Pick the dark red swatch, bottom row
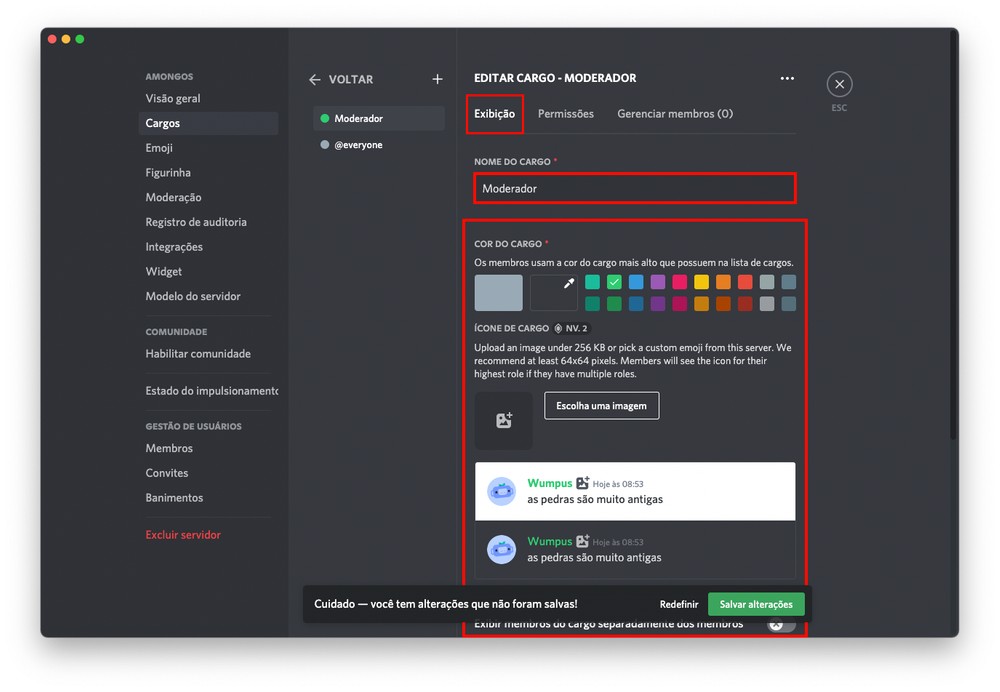The image size is (1000, 692). click(x=745, y=304)
